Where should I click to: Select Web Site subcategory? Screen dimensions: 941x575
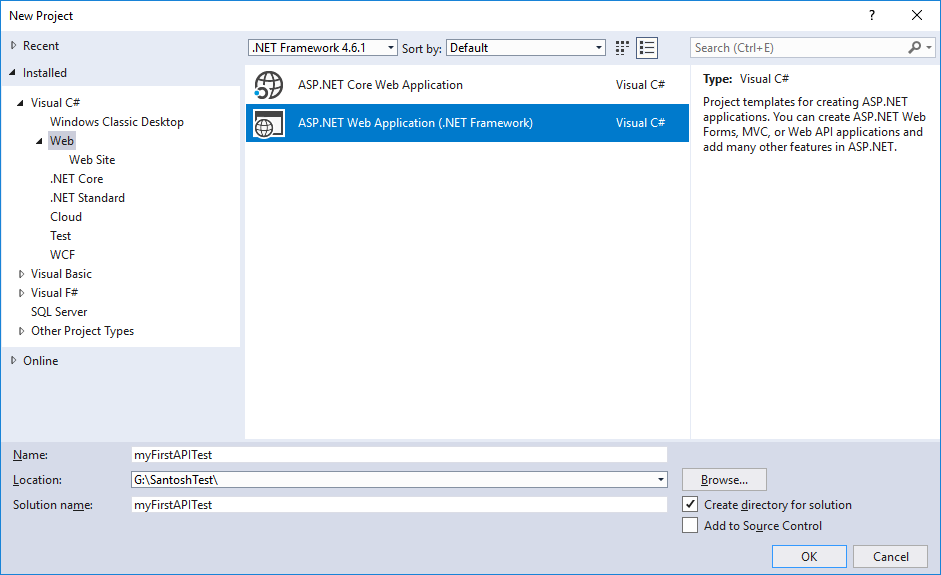(92, 160)
